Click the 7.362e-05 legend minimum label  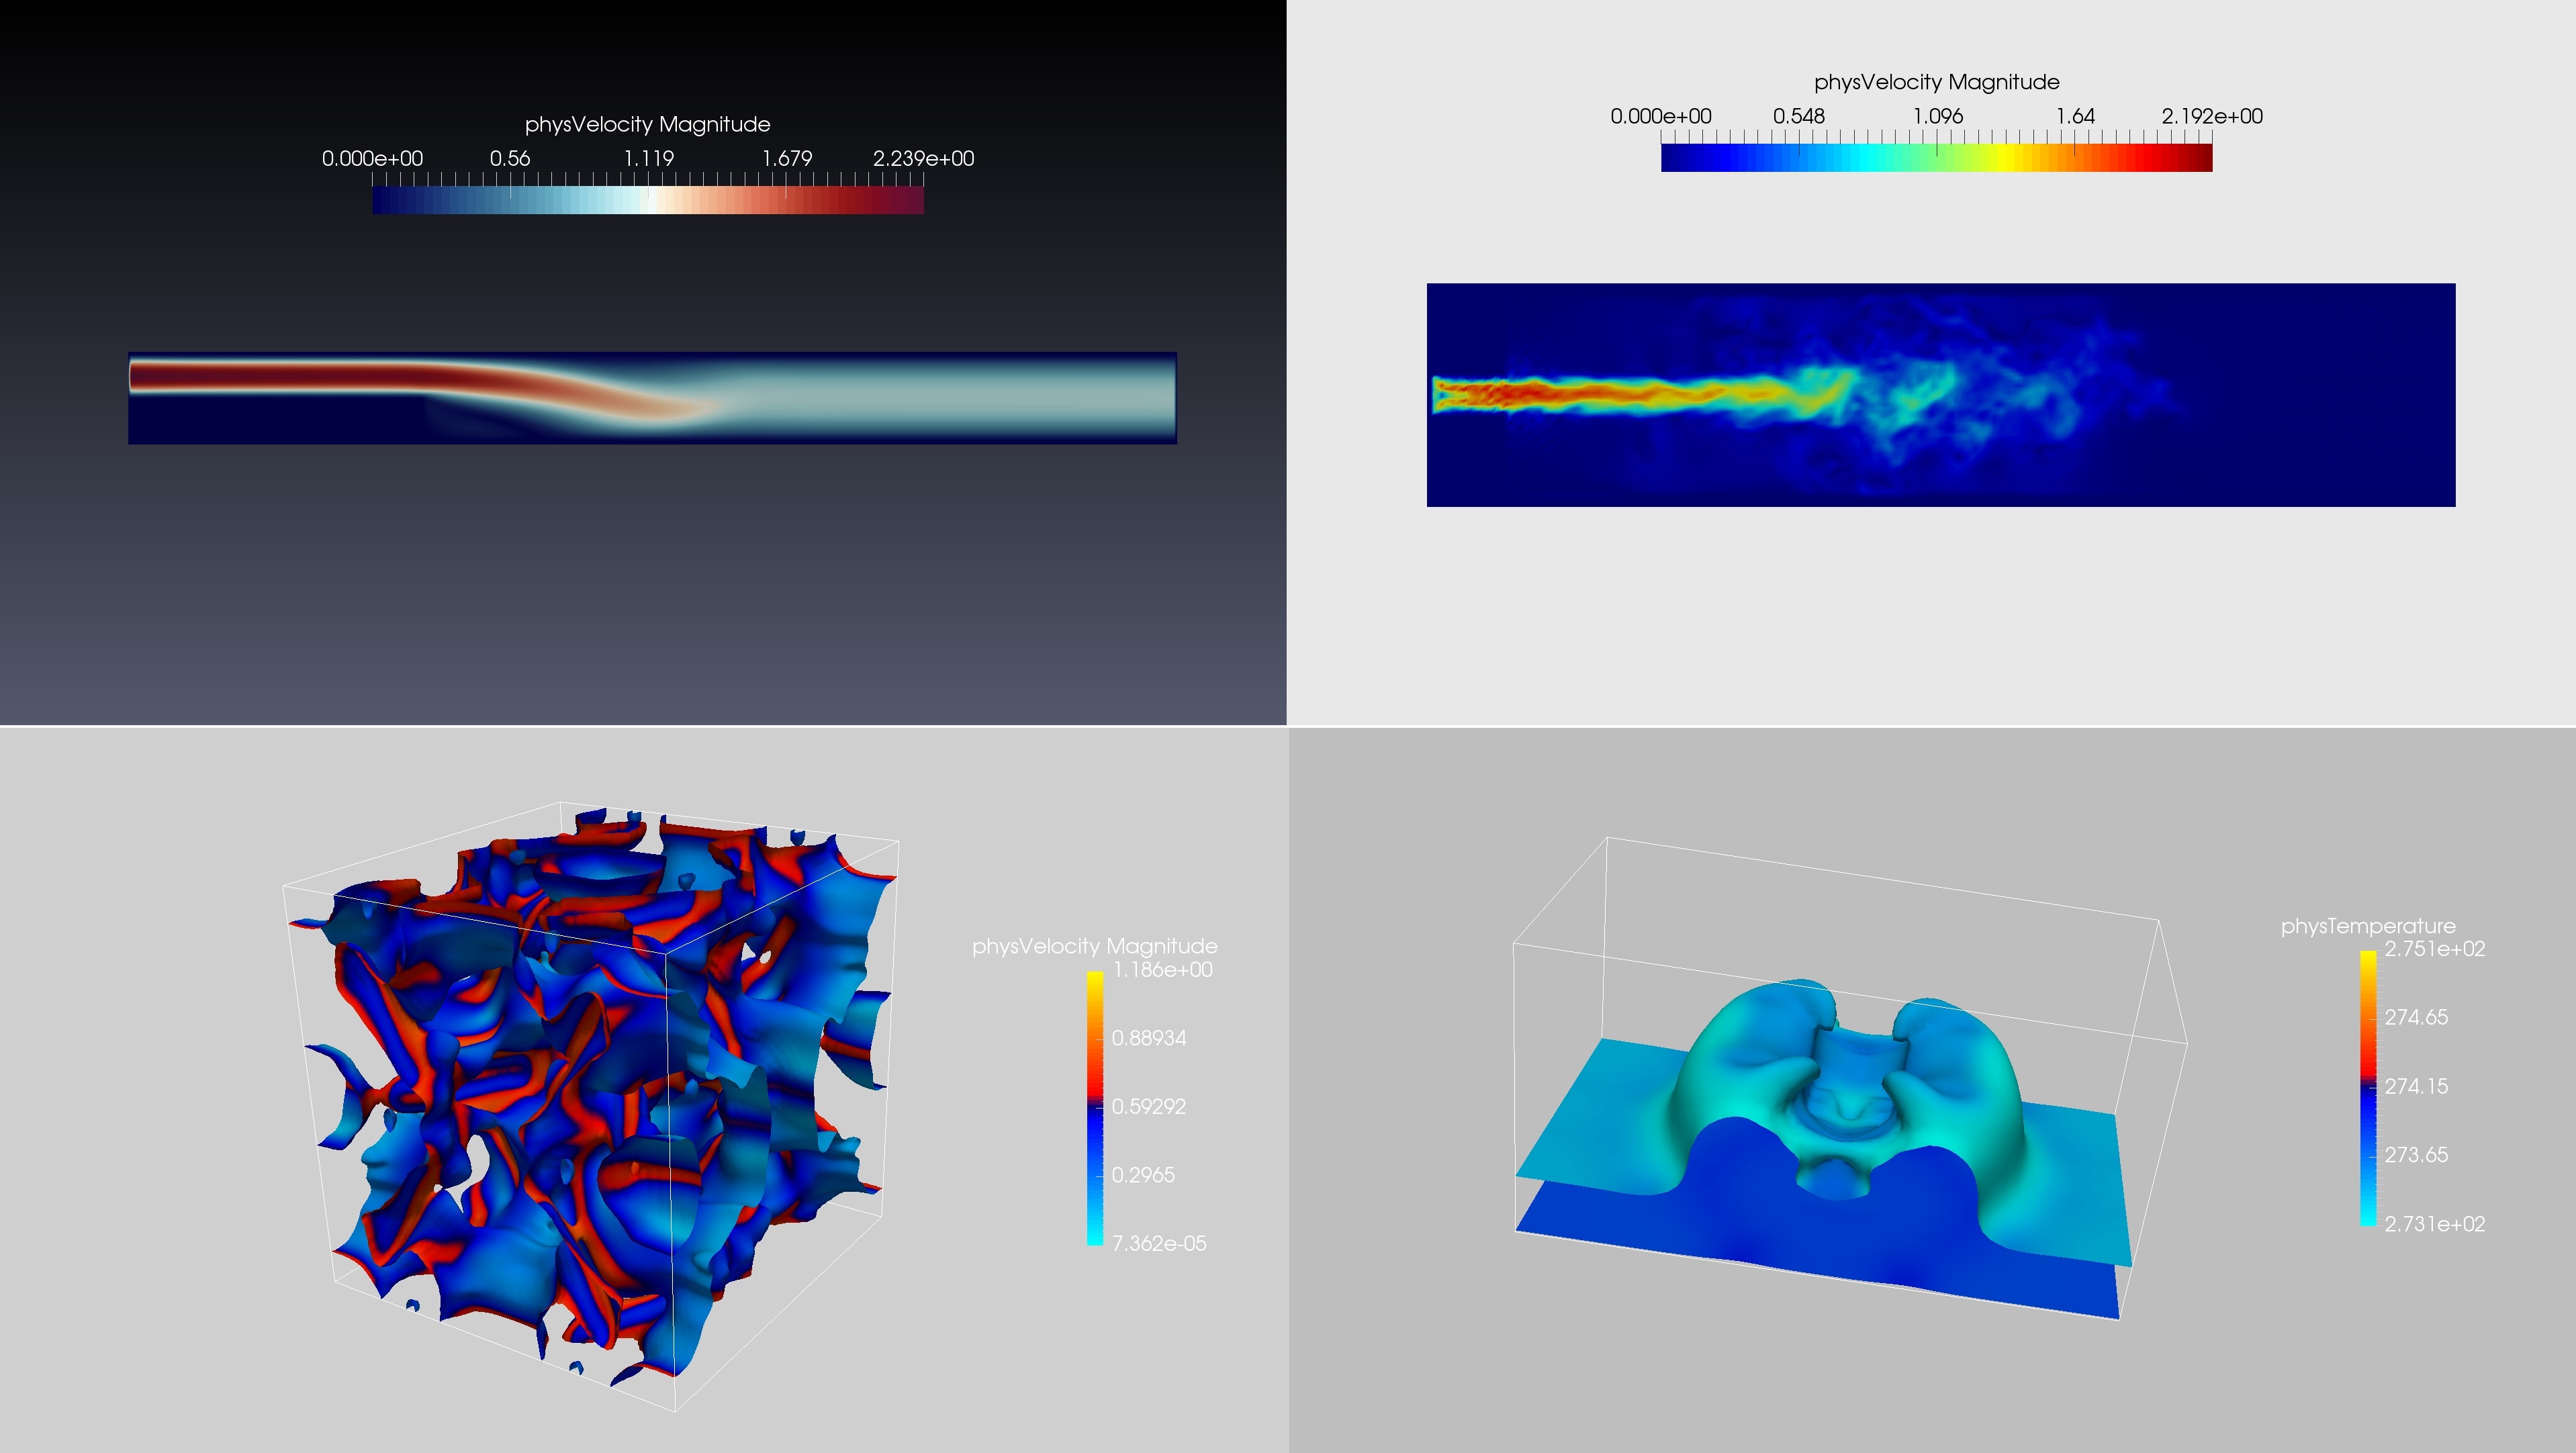1160,1243
